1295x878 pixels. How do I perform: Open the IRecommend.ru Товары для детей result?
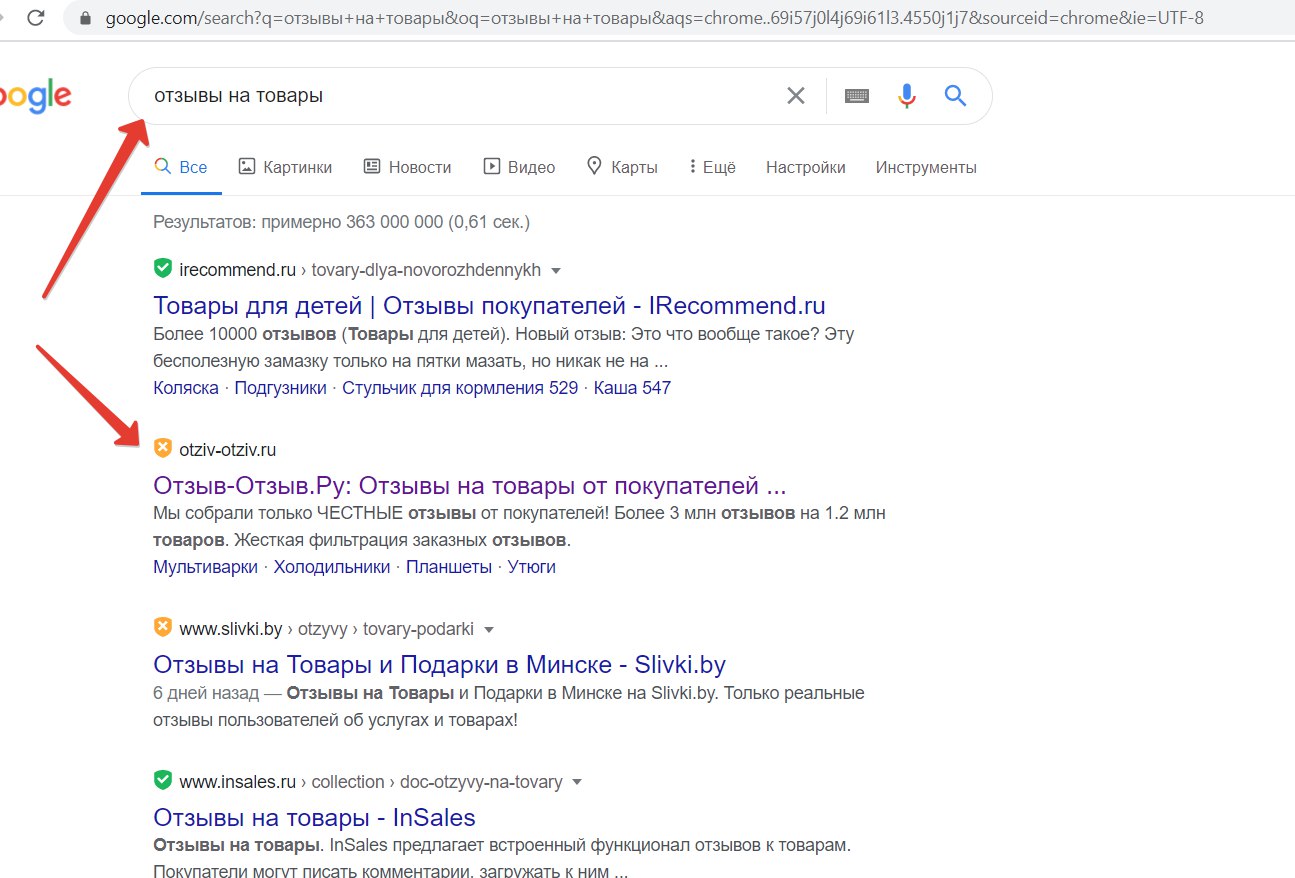click(490, 305)
